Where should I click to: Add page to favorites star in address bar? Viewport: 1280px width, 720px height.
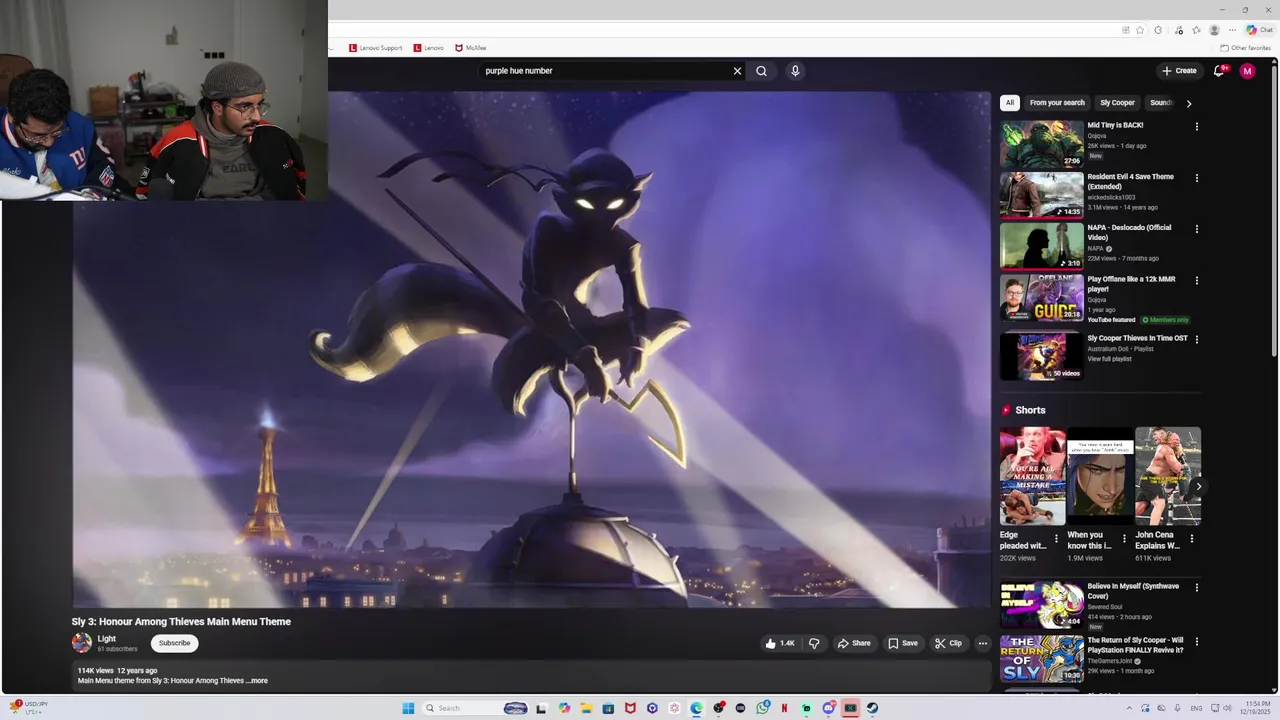coord(1140,30)
